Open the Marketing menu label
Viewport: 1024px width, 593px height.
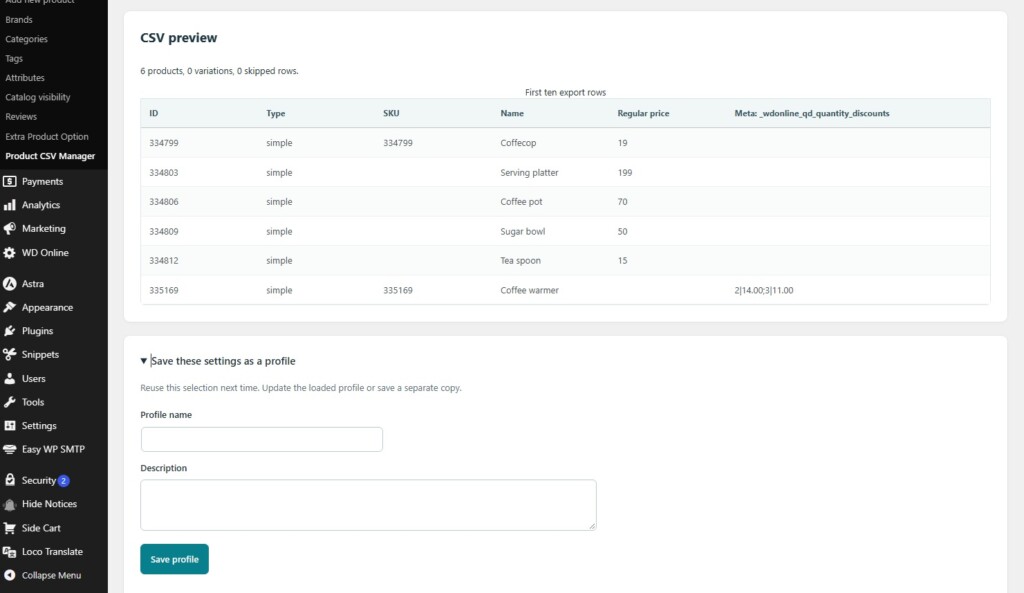pos(44,229)
